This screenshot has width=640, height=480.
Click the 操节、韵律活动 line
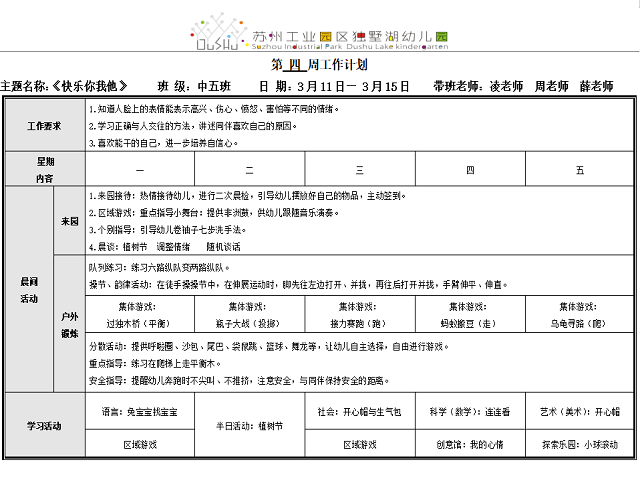pos(298,284)
